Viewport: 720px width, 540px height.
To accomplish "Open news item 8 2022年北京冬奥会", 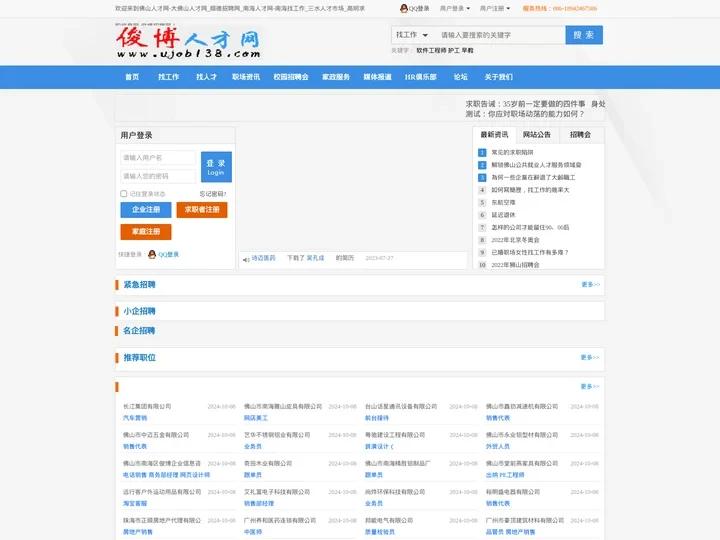I will tap(515, 240).
